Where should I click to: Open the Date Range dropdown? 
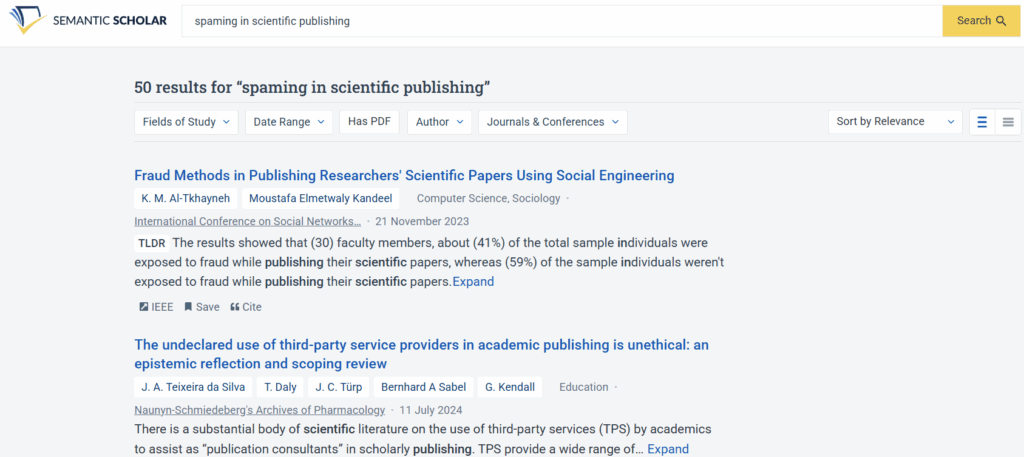[289, 122]
